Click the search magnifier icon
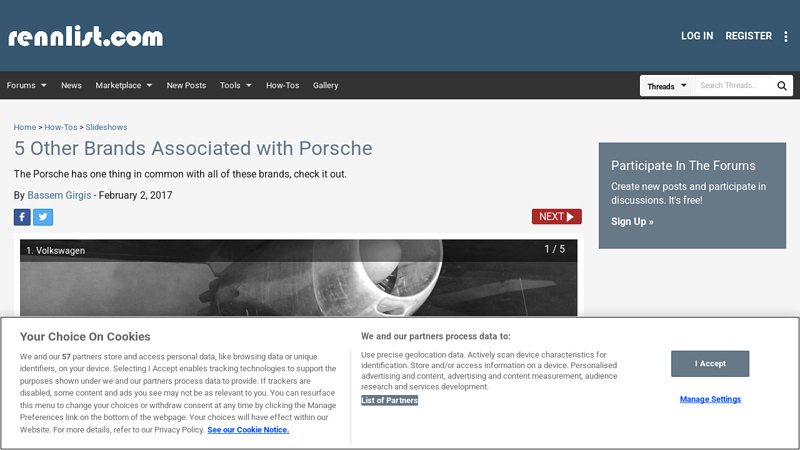 [x=782, y=86]
